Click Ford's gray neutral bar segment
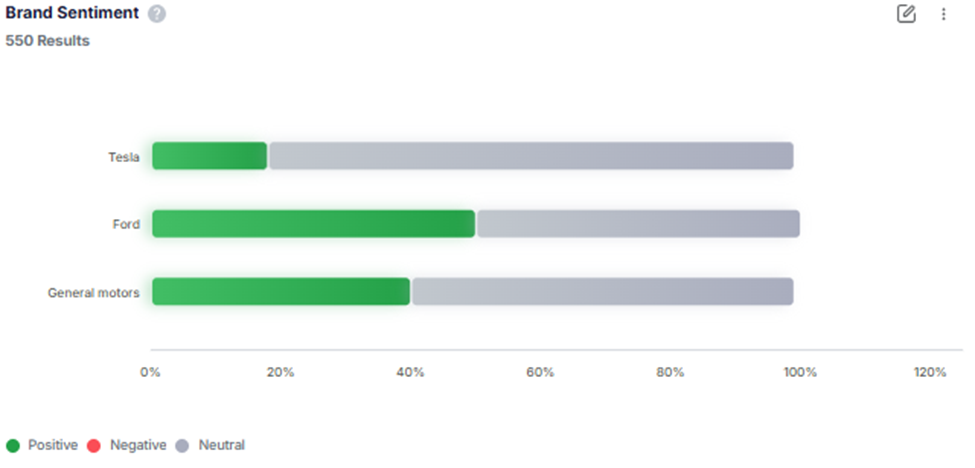The height and width of the screenshot is (468, 975). (638, 224)
